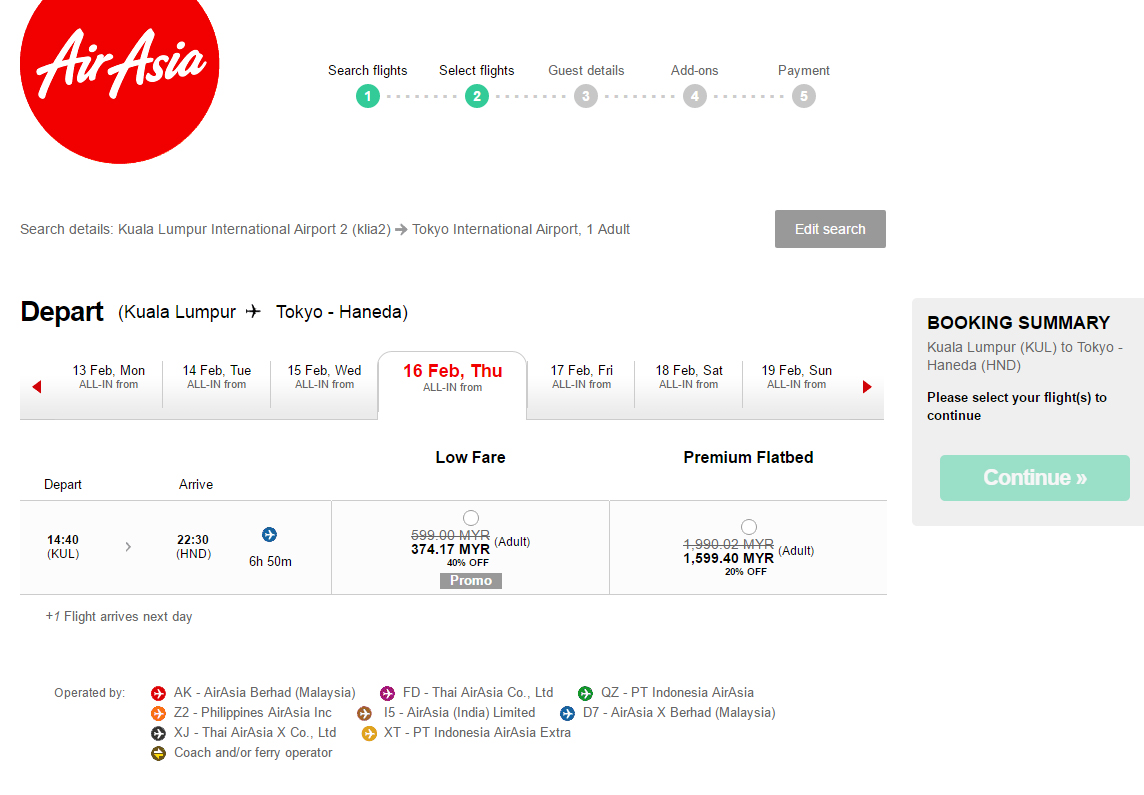Viewport: 1144px width, 795px height.
Task: Click step 5 circle under Payment
Action: coord(803,96)
